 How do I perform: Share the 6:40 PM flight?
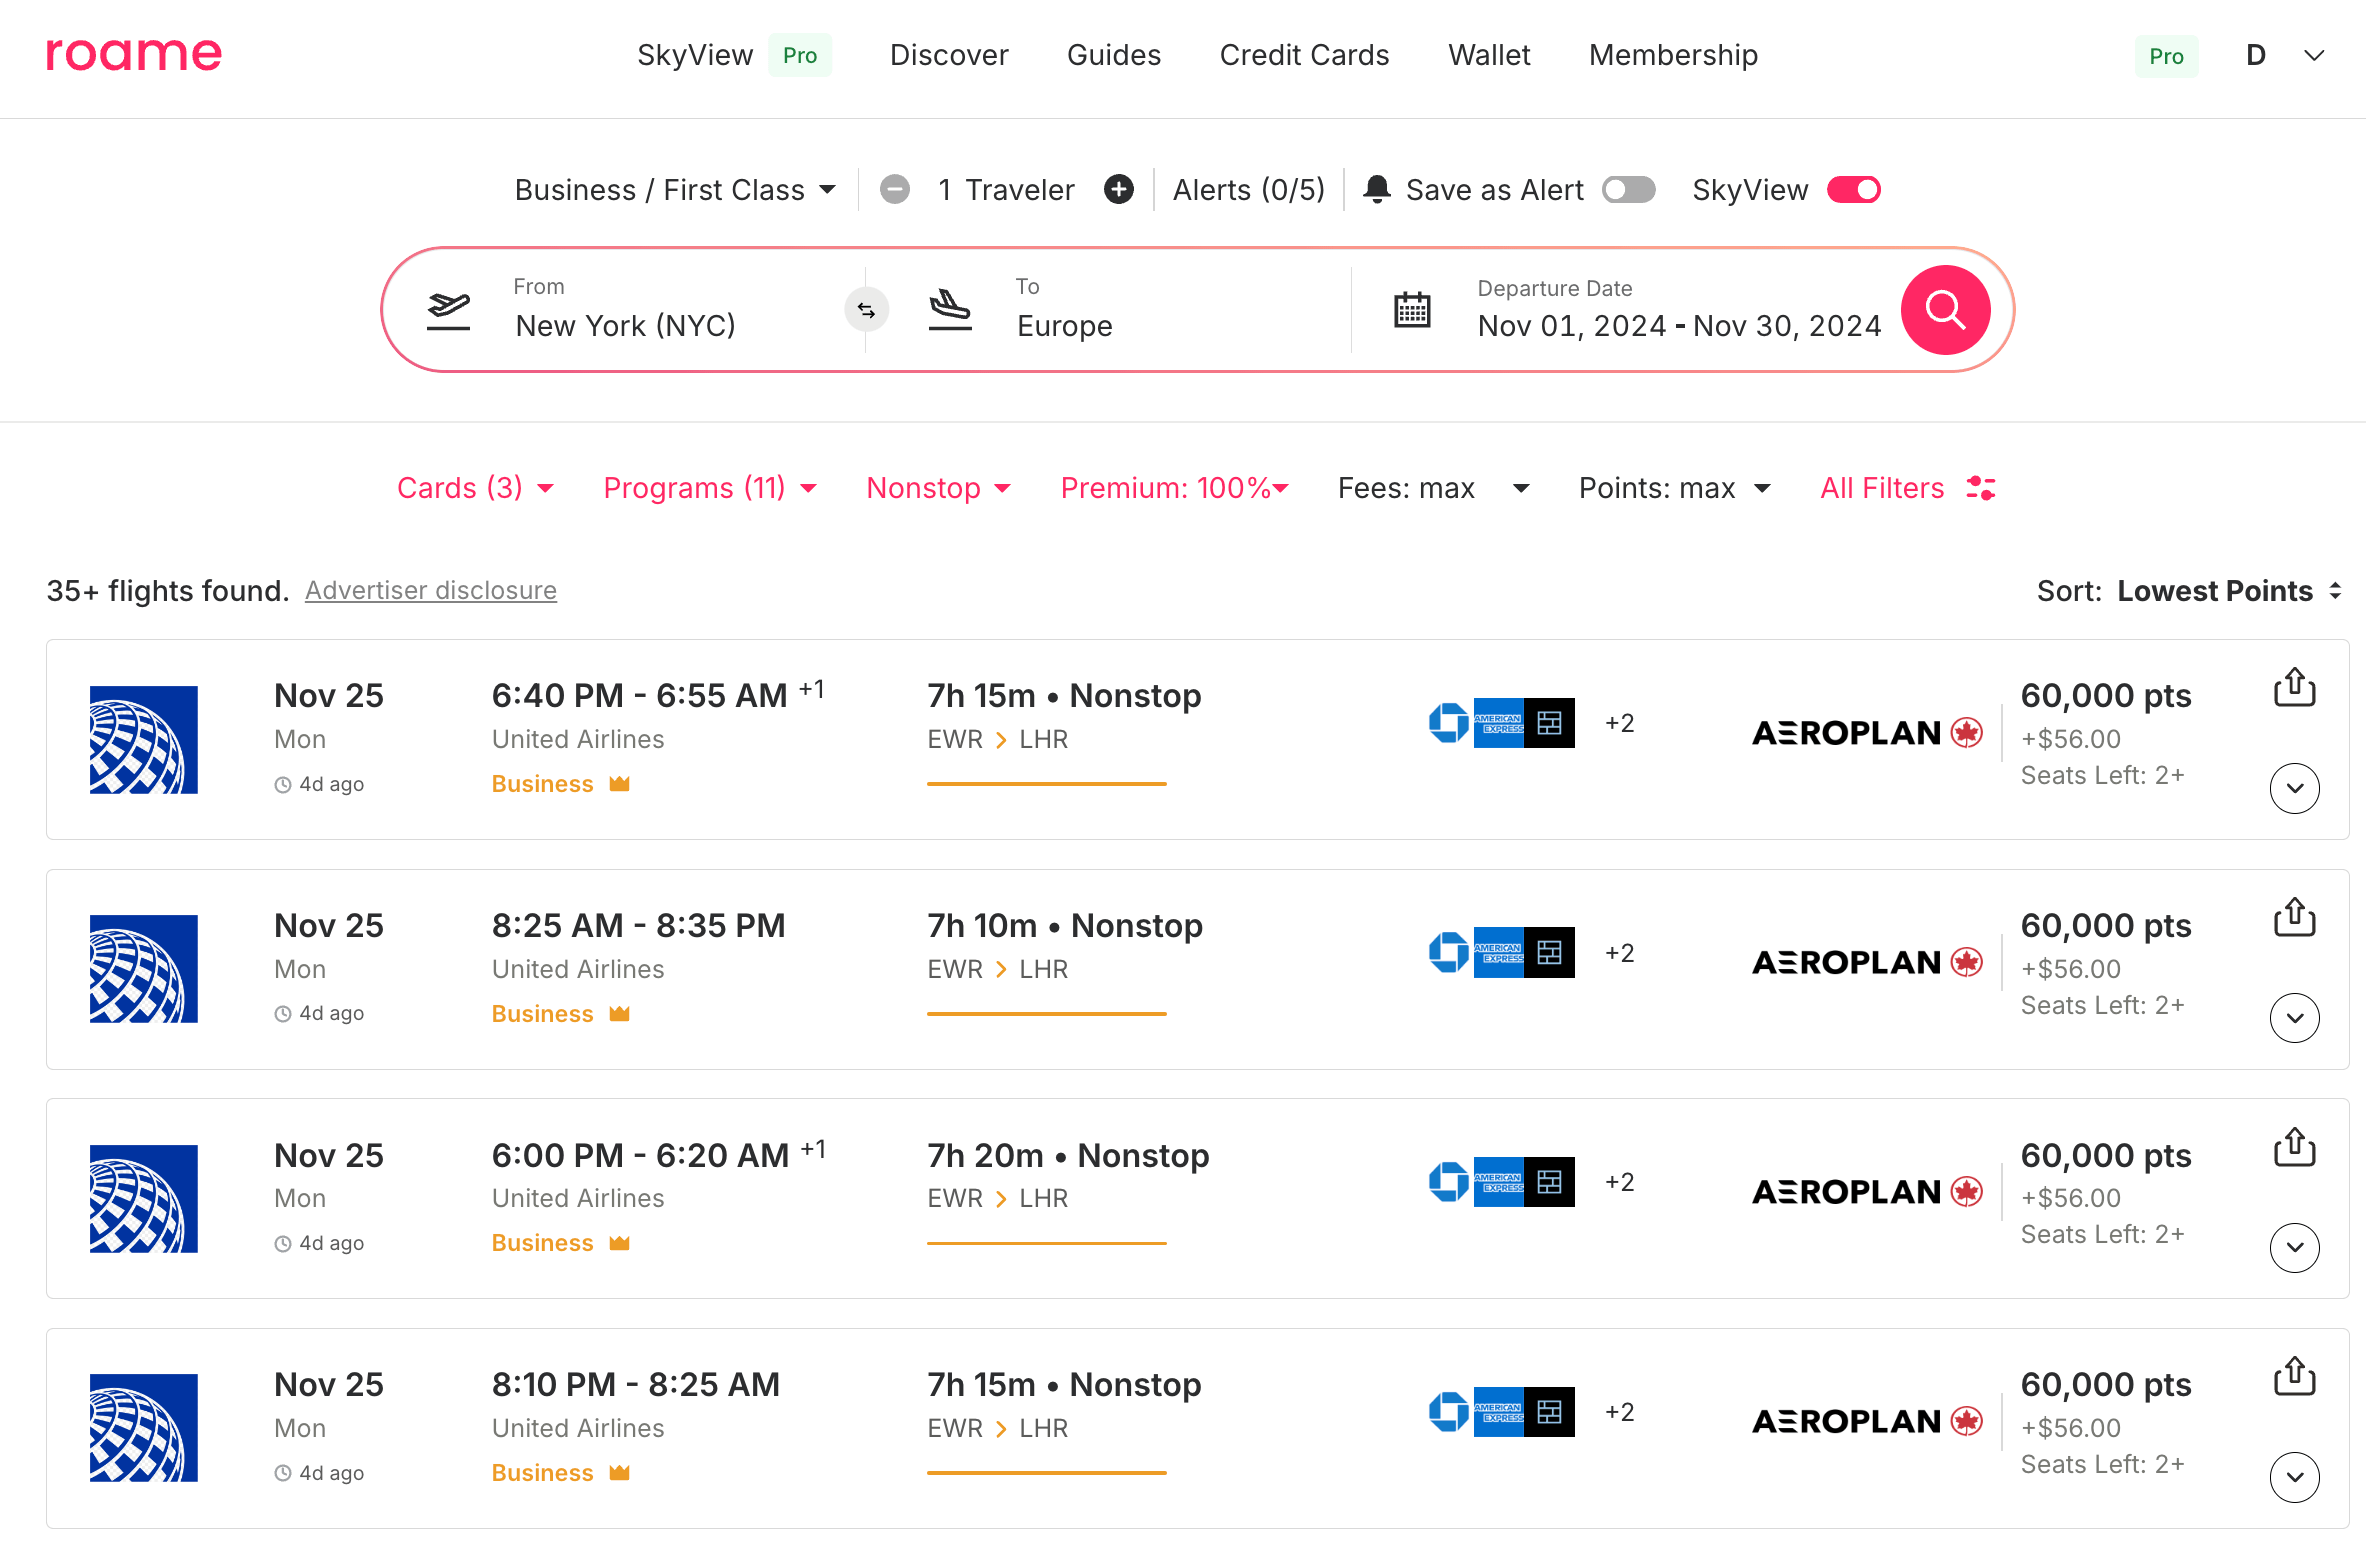coord(2295,688)
